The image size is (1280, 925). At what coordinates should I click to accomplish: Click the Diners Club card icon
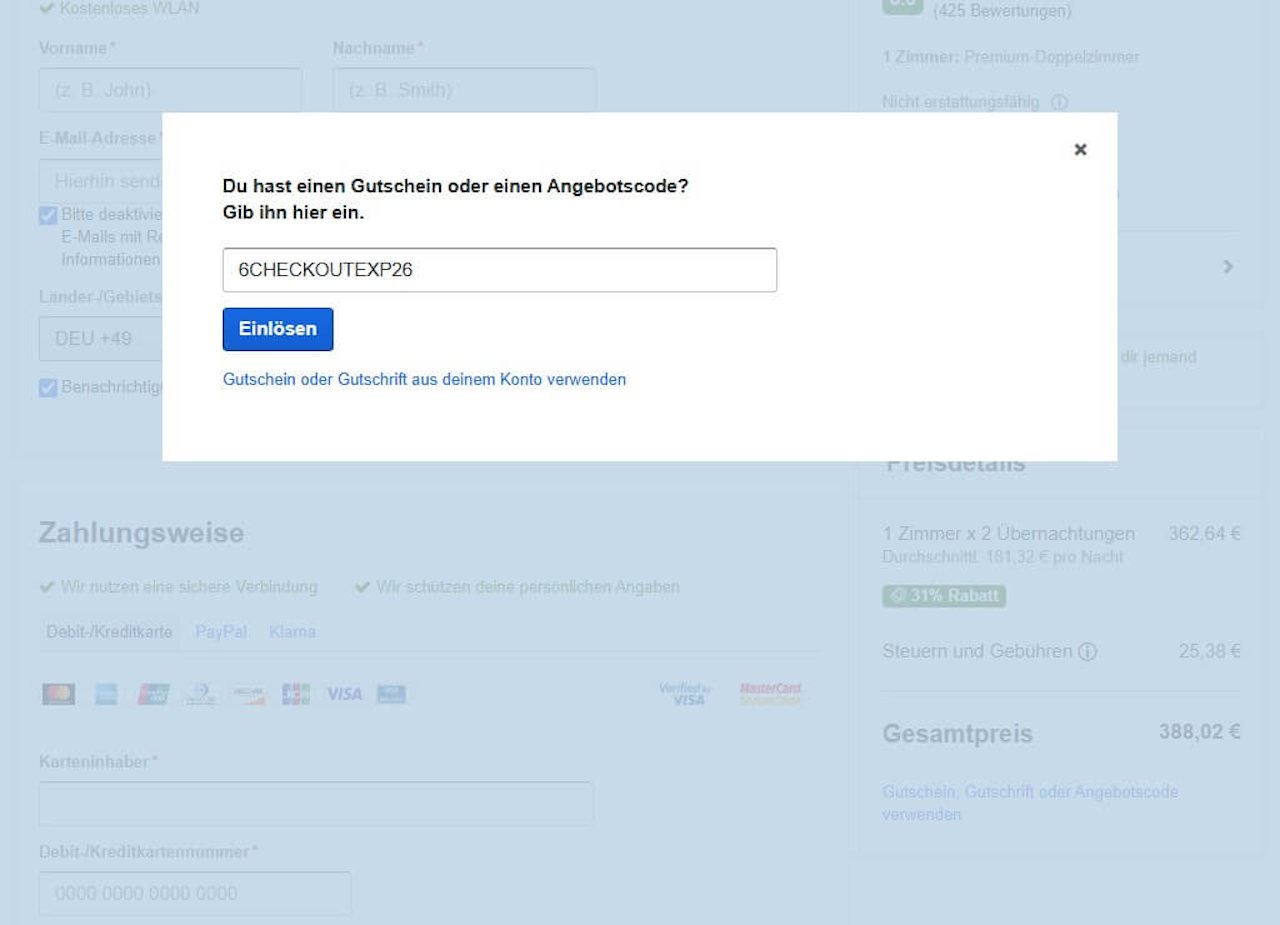[x=201, y=694]
